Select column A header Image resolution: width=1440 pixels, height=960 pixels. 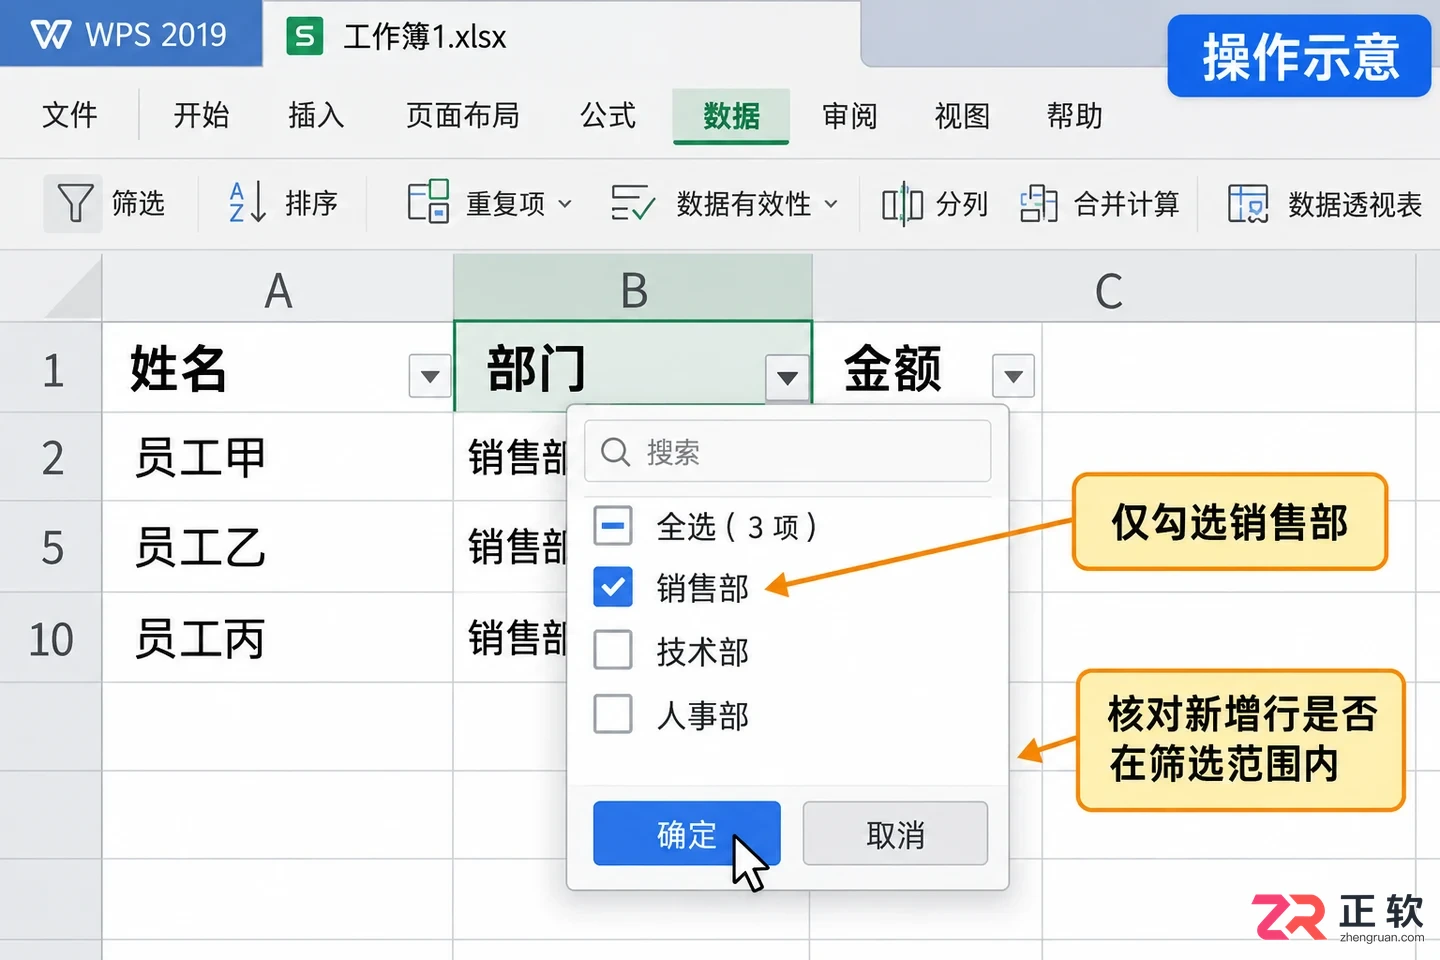pos(278,290)
